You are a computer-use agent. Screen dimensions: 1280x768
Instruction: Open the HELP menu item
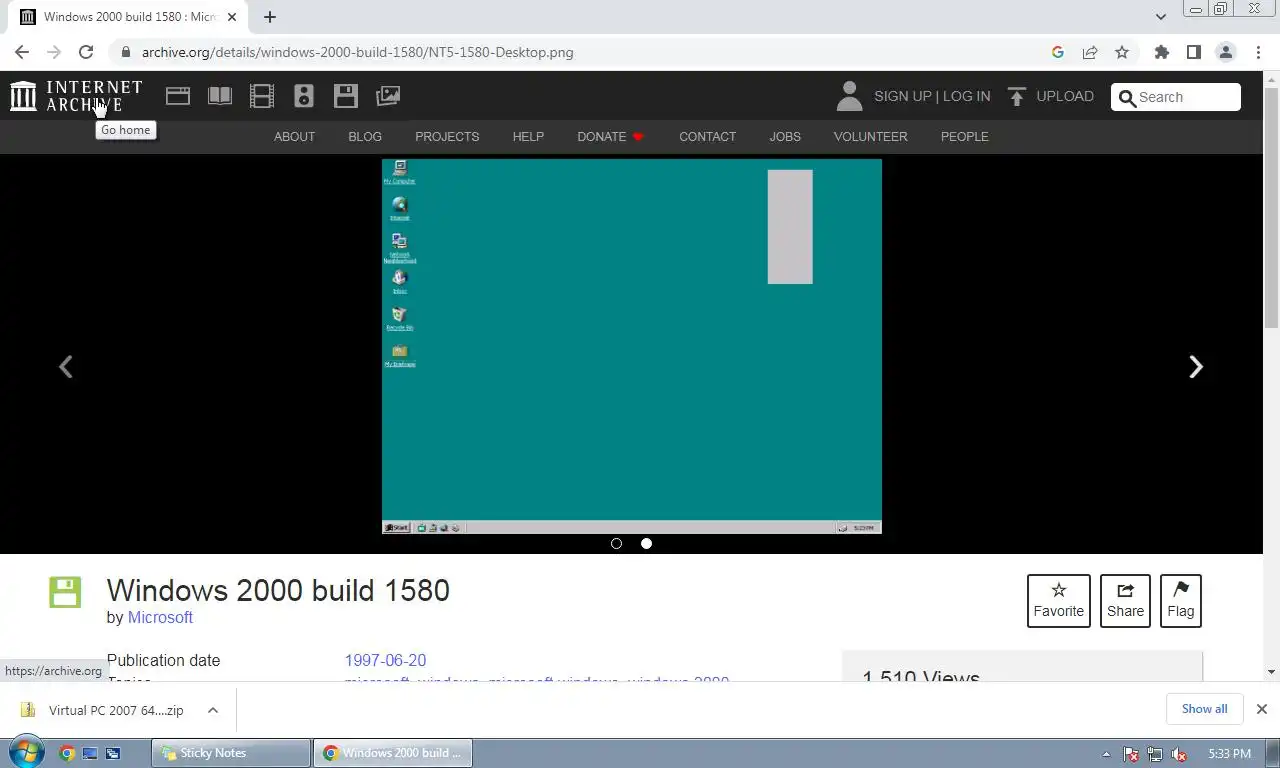click(x=528, y=136)
